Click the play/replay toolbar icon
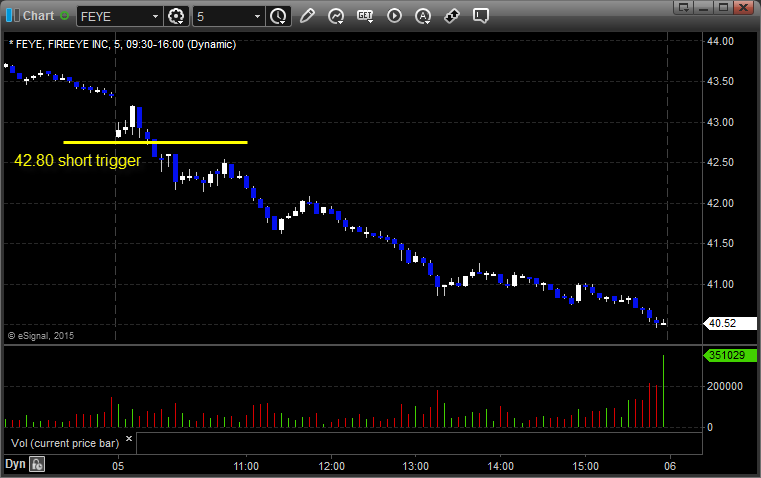This screenshot has height=478, width=761. pyautogui.click(x=394, y=16)
